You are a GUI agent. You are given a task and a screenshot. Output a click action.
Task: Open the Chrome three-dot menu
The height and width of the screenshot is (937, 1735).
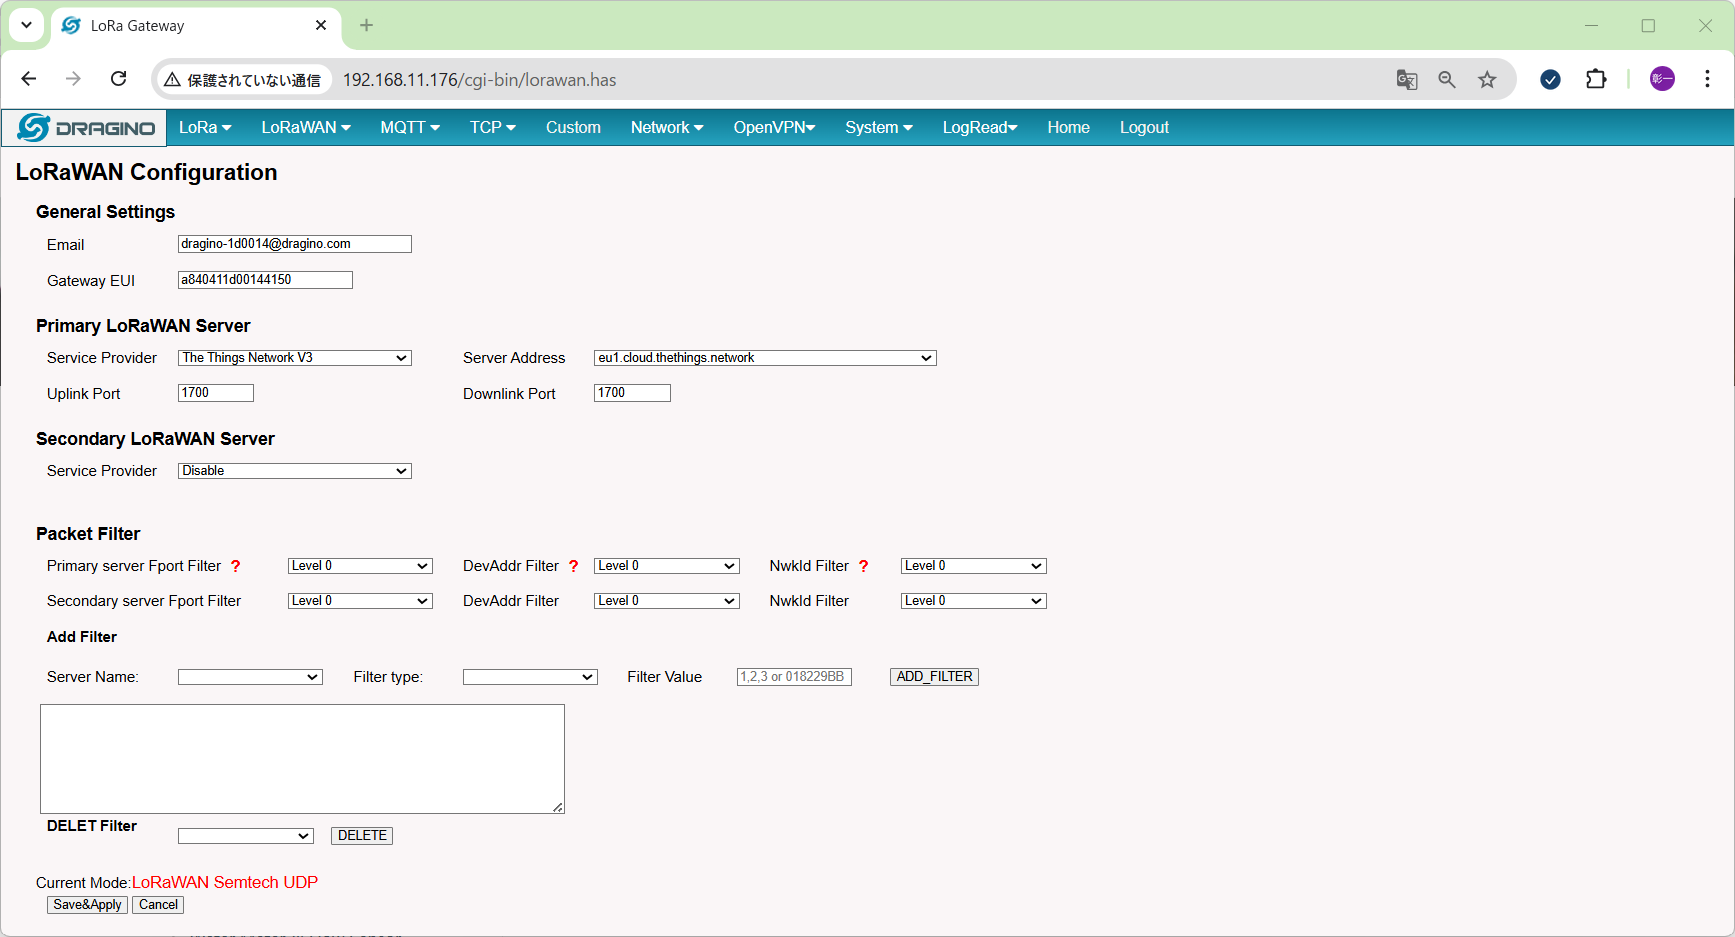[1707, 79]
